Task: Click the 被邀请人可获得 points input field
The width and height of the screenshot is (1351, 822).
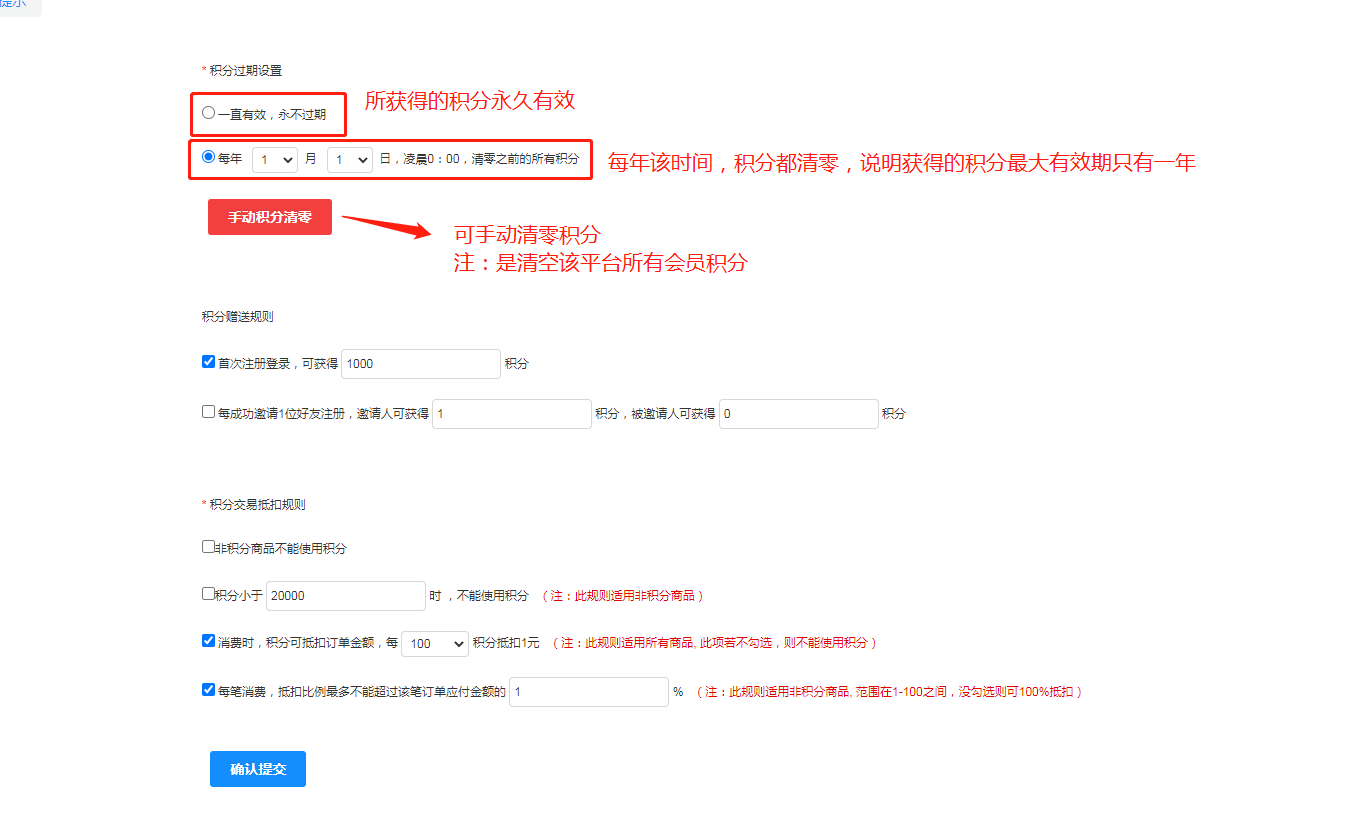Action: point(798,414)
